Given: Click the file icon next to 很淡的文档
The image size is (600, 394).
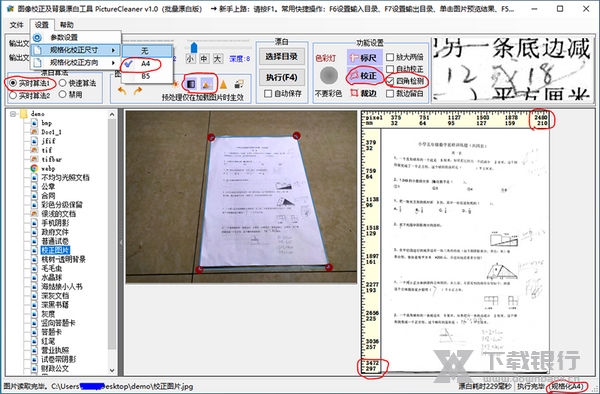Looking at the screenshot, I should click(34, 214).
